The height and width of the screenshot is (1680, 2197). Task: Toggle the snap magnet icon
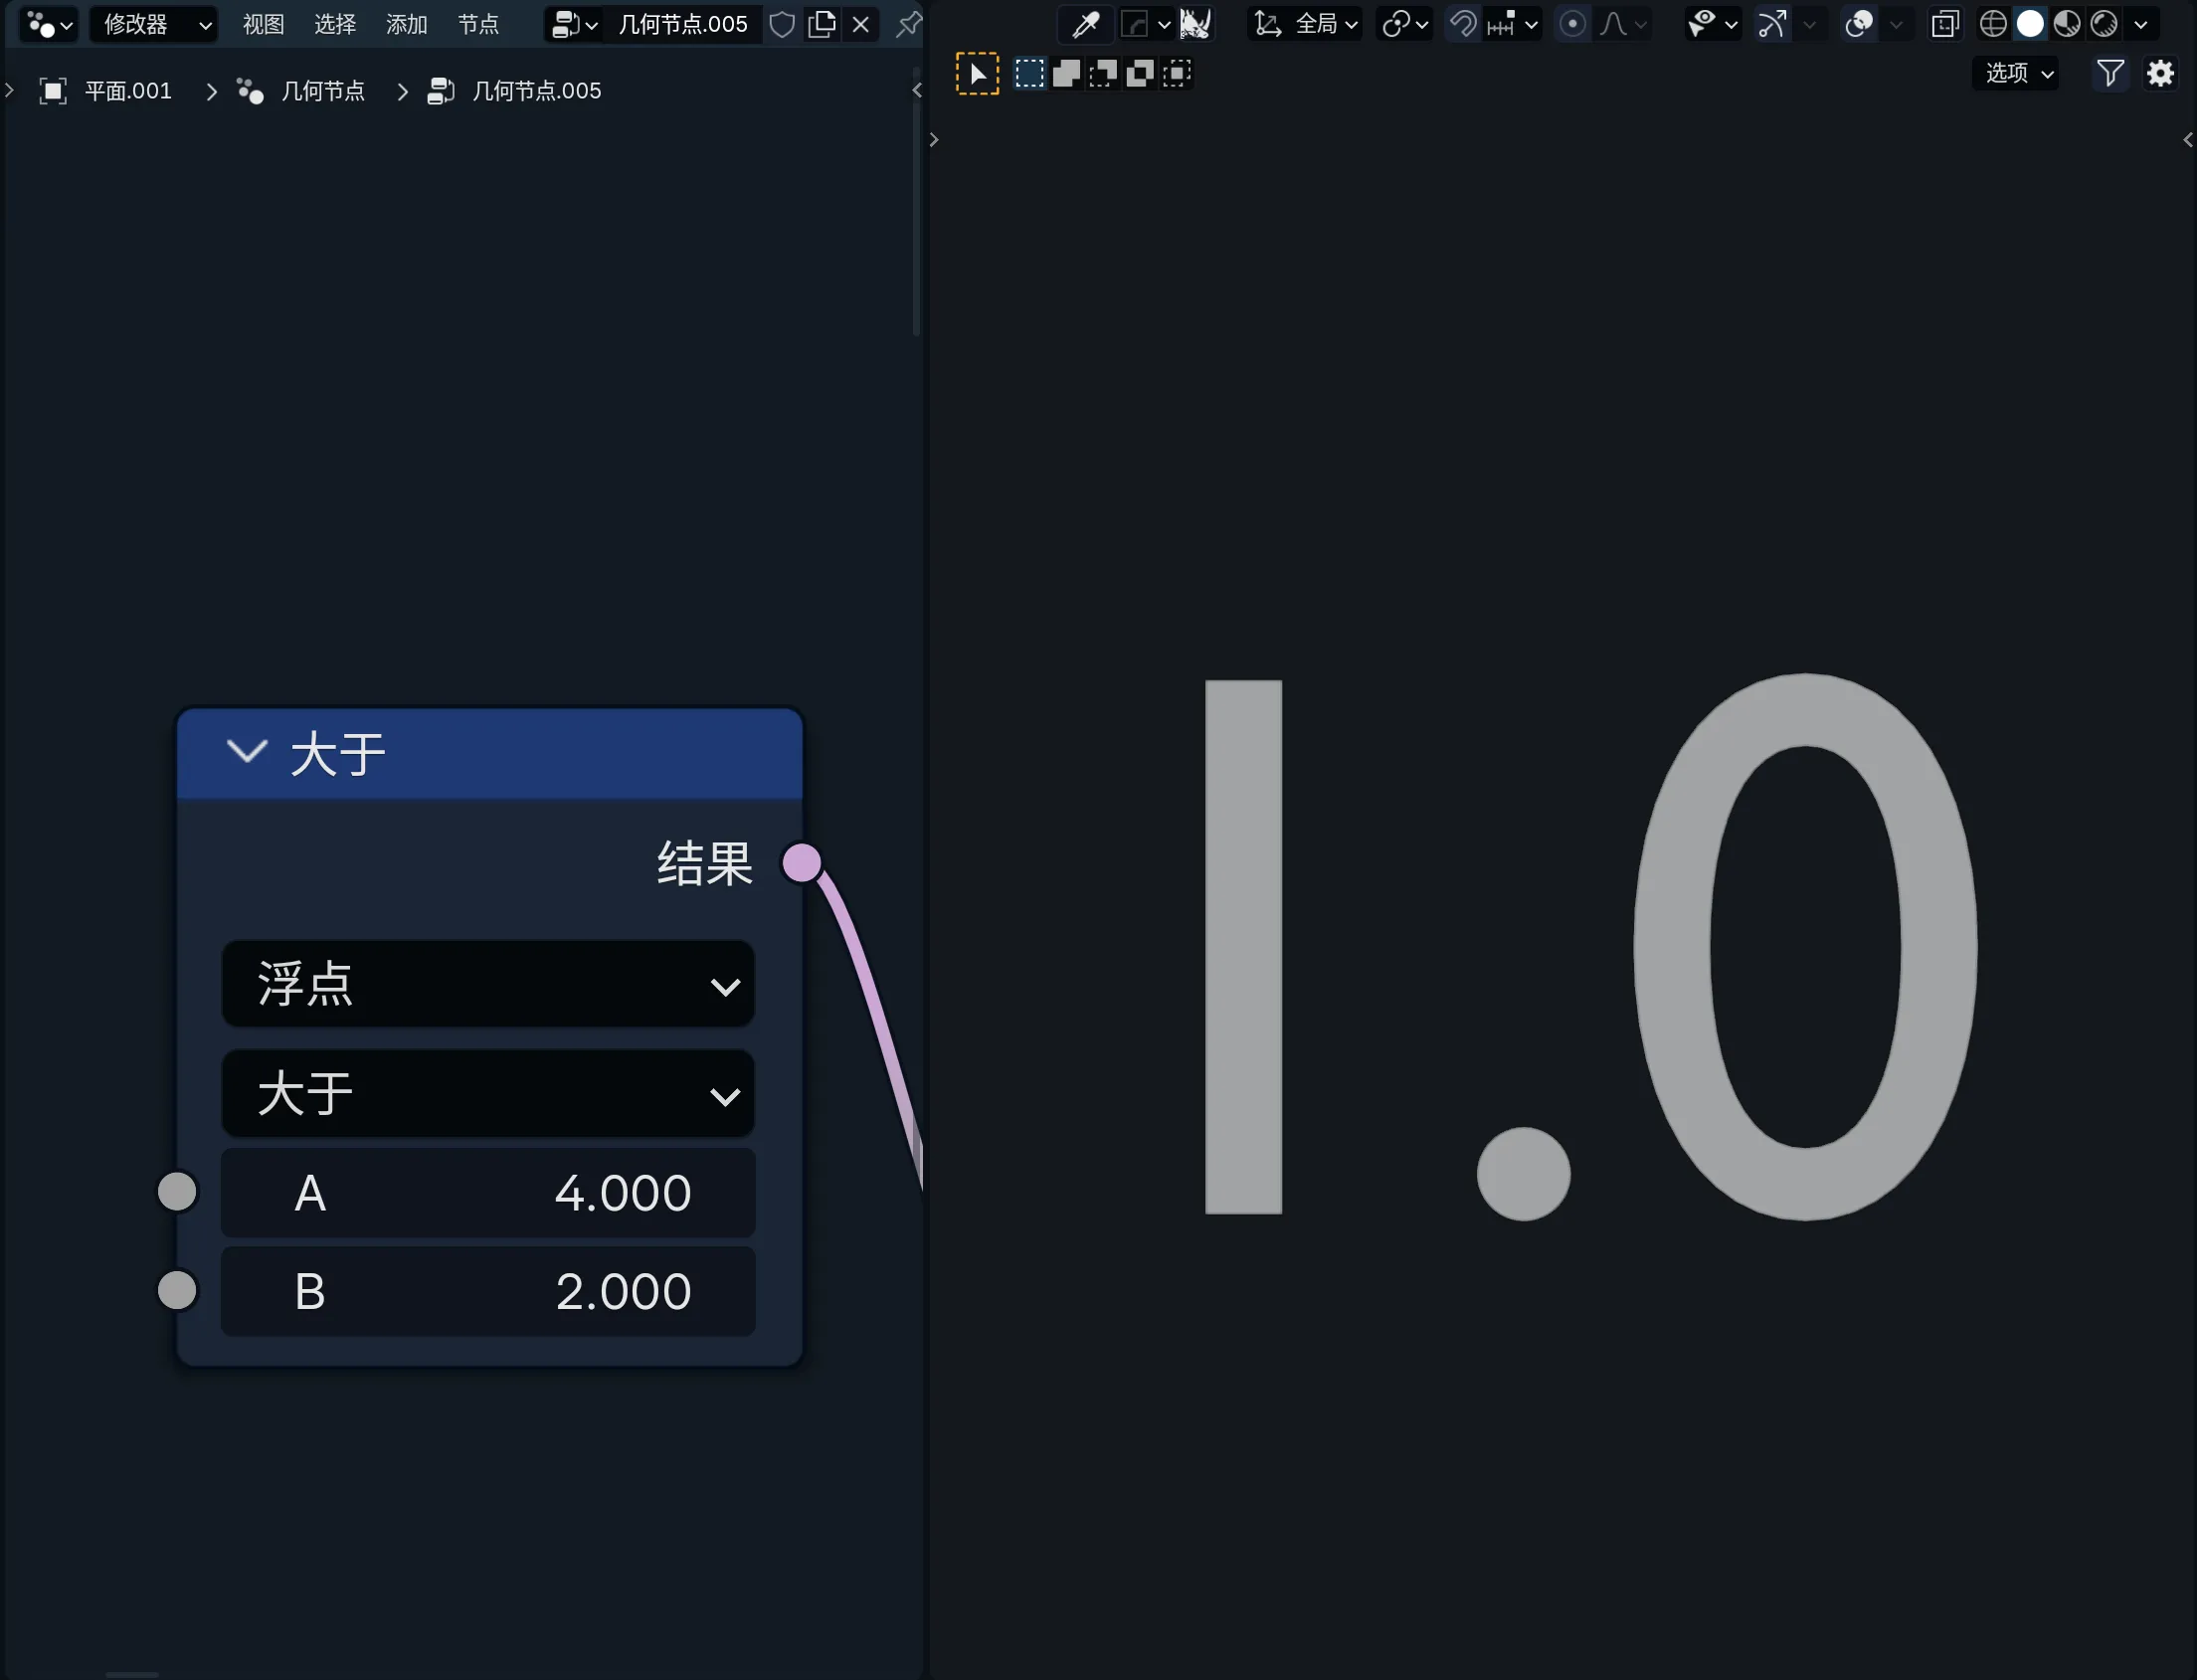pos(1463,24)
